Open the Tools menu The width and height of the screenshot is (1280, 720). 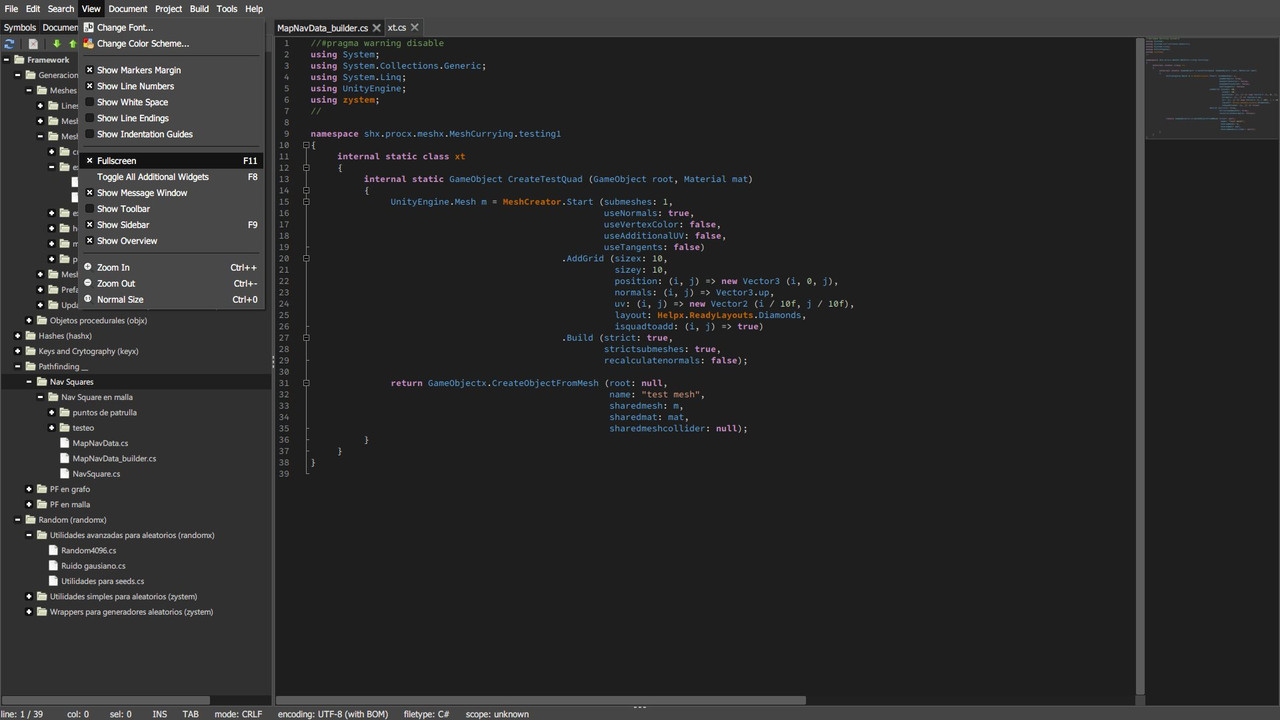click(227, 9)
